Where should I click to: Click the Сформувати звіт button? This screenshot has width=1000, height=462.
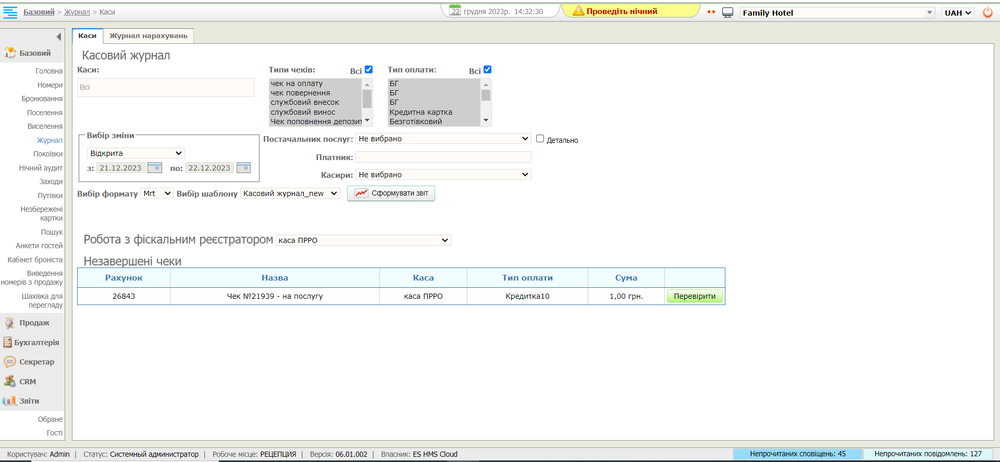[x=391, y=193]
